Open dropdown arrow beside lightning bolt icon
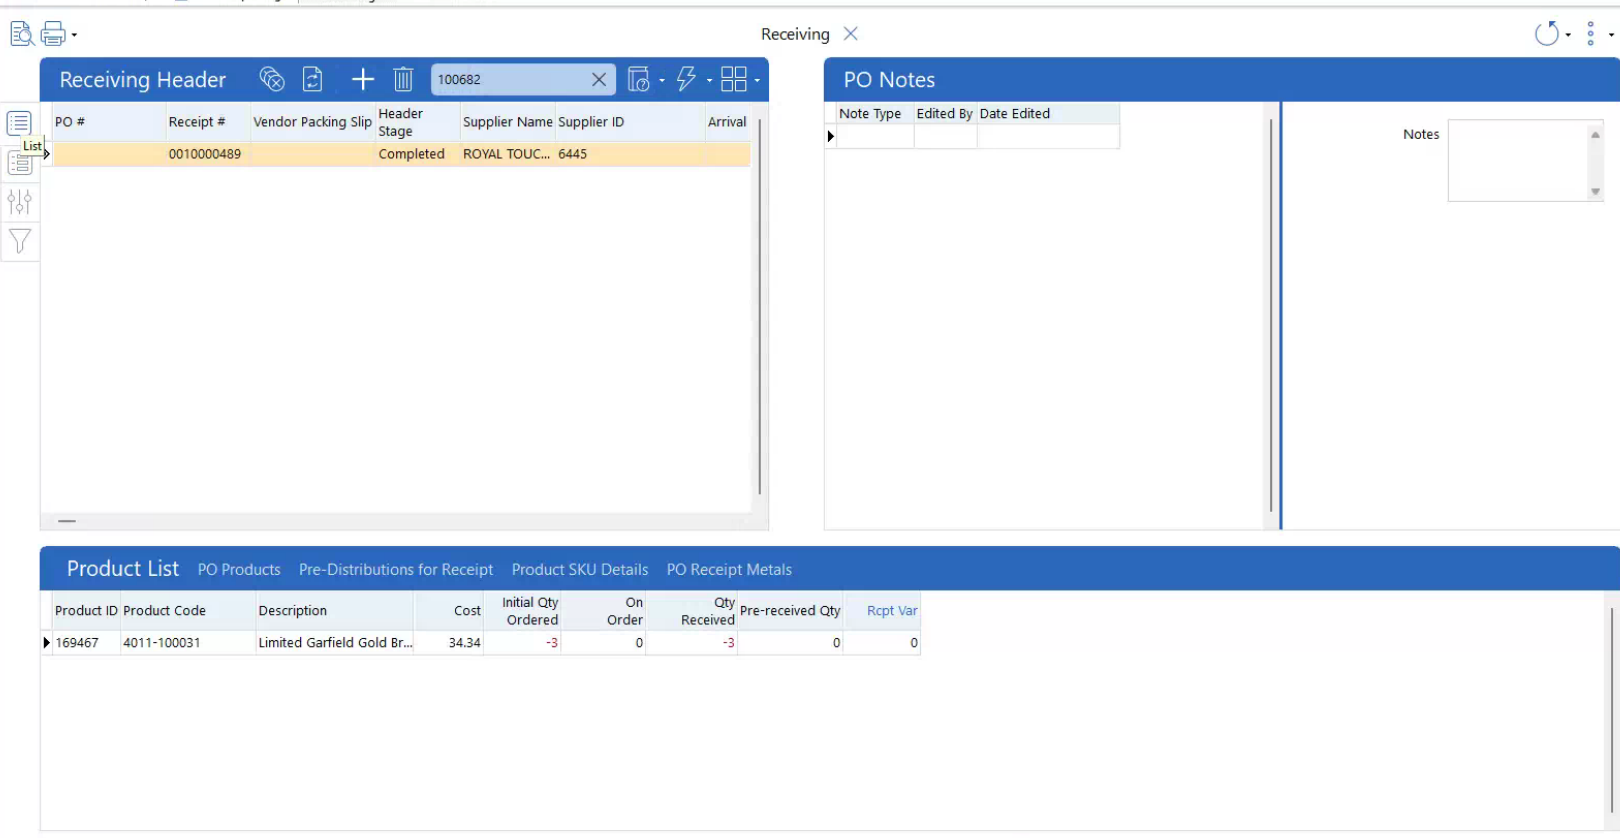Screen dimensions: 1620x838 point(709,80)
